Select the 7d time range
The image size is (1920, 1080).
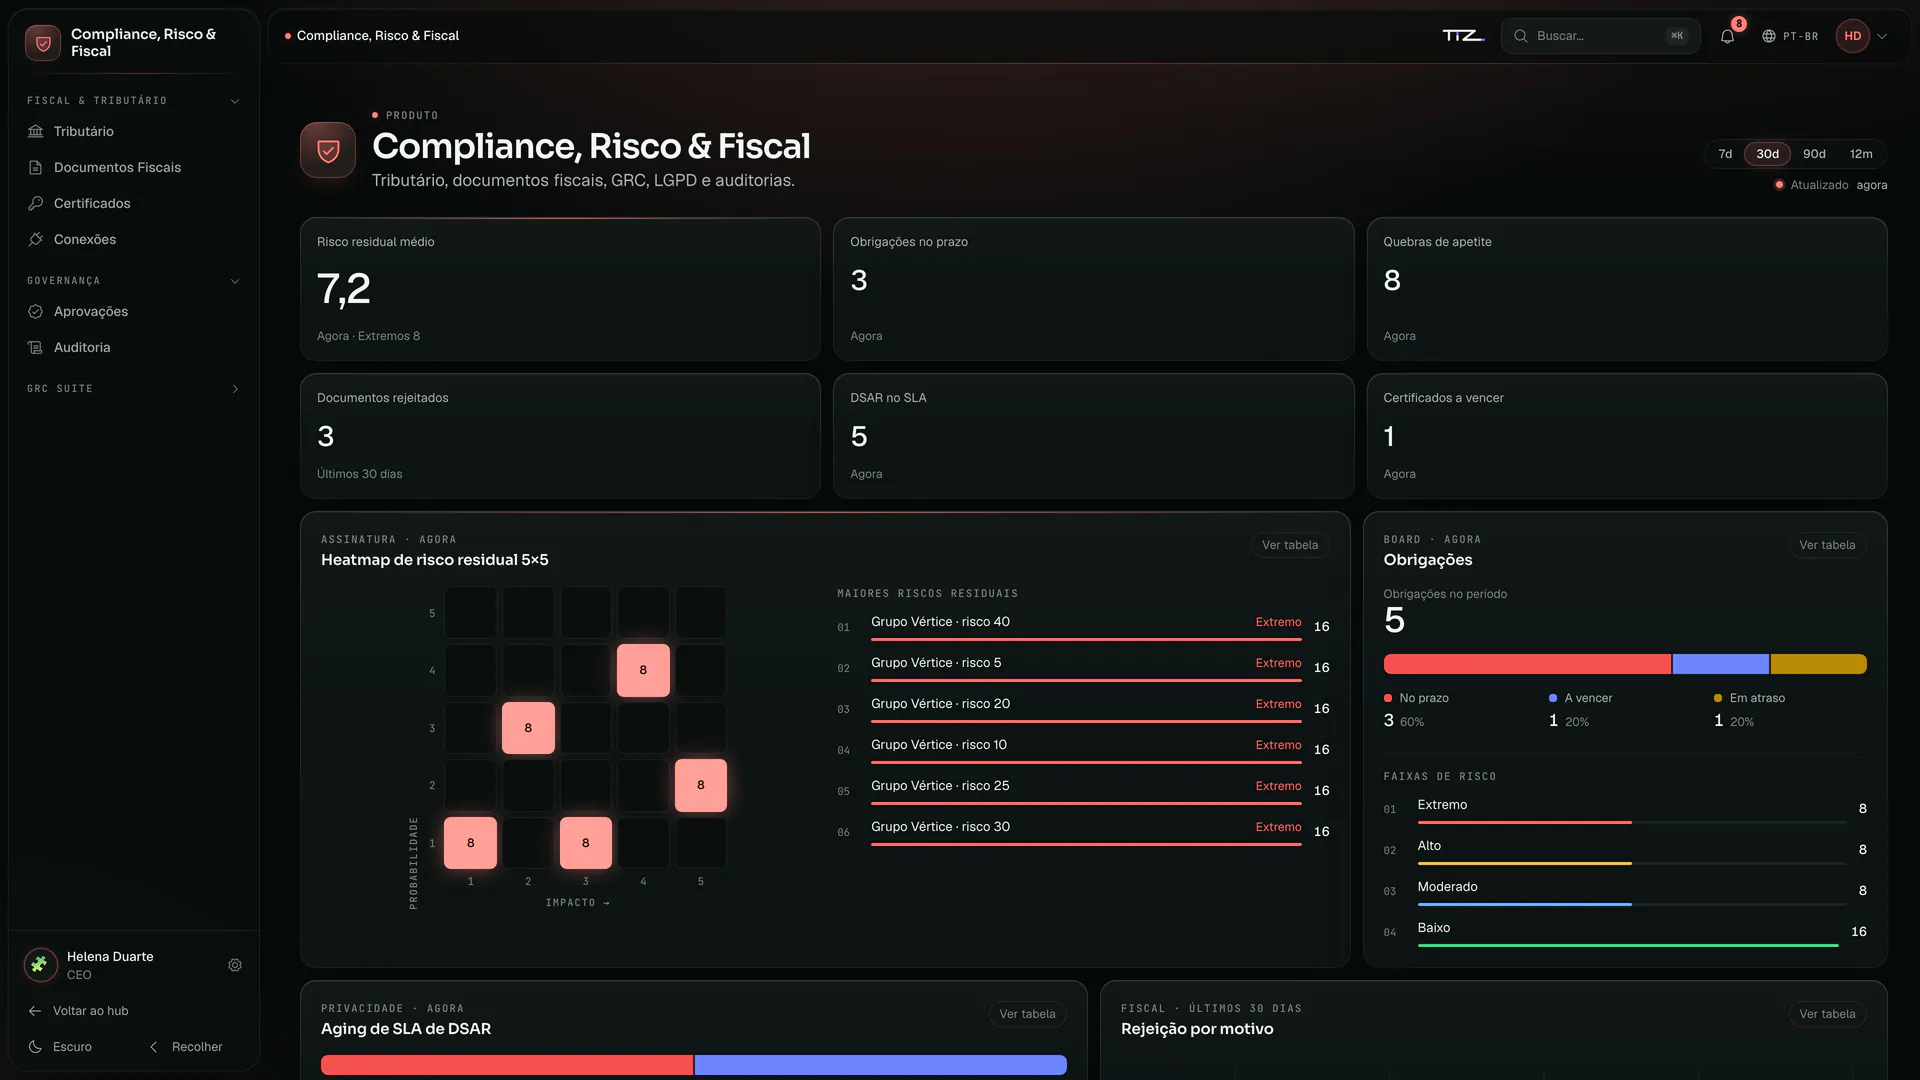(1725, 154)
